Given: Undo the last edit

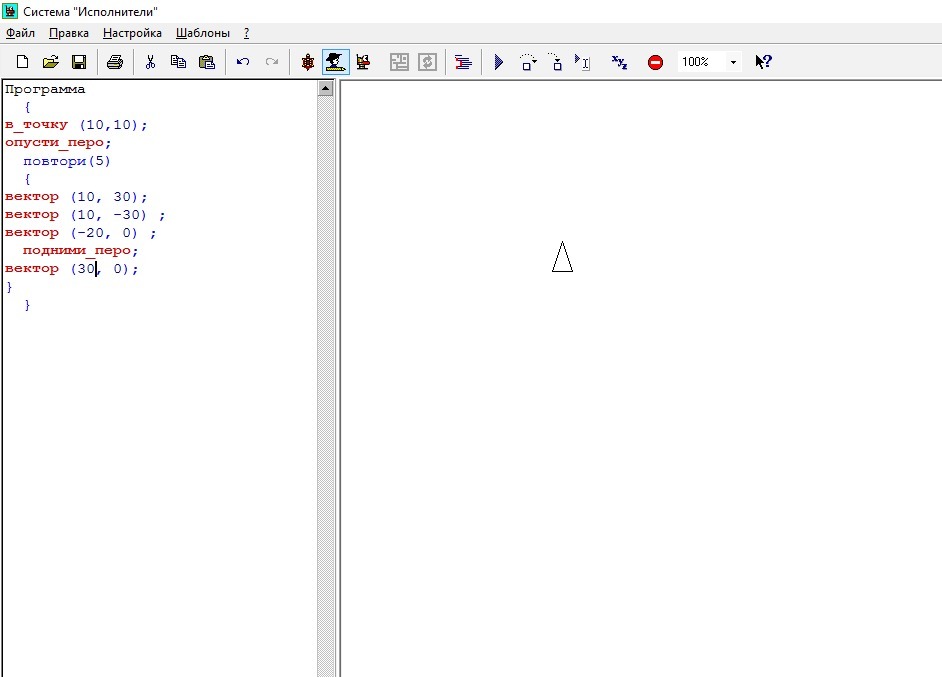Looking at the screenshot, I should (243, 62).
